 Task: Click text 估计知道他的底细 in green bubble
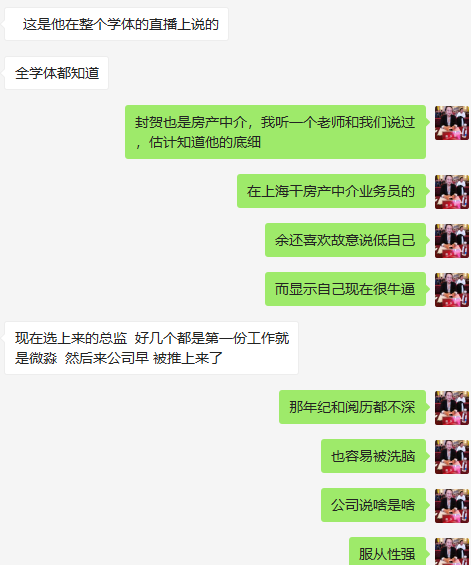click(x=205, y=142)
